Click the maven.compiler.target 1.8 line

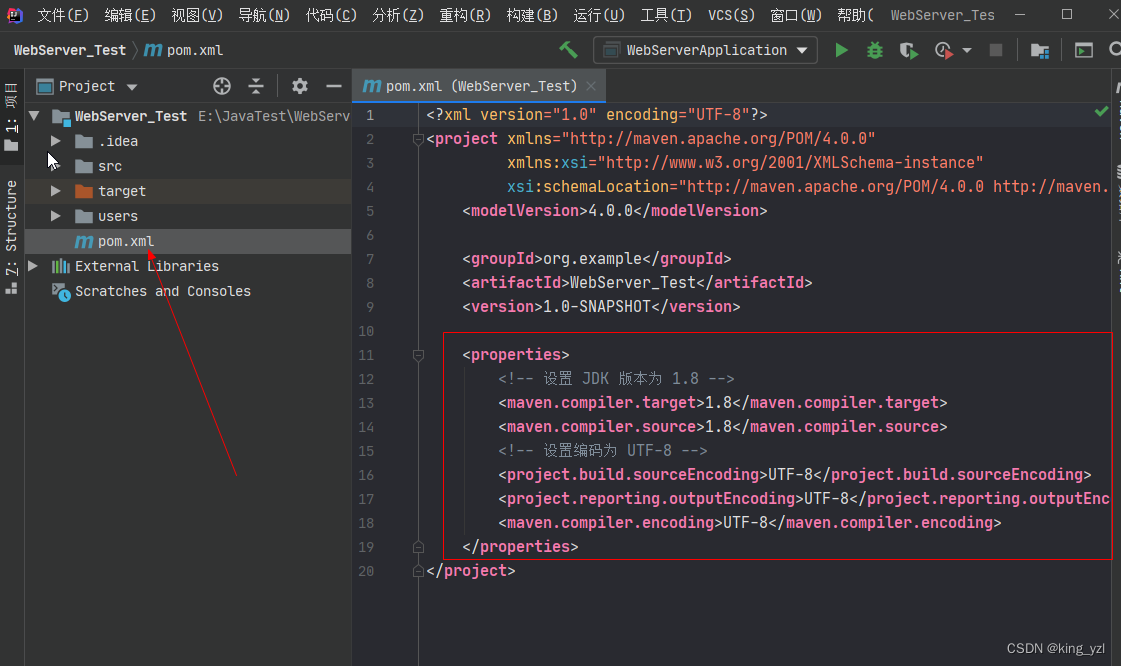pyautogui.click(x=723, y=403)
